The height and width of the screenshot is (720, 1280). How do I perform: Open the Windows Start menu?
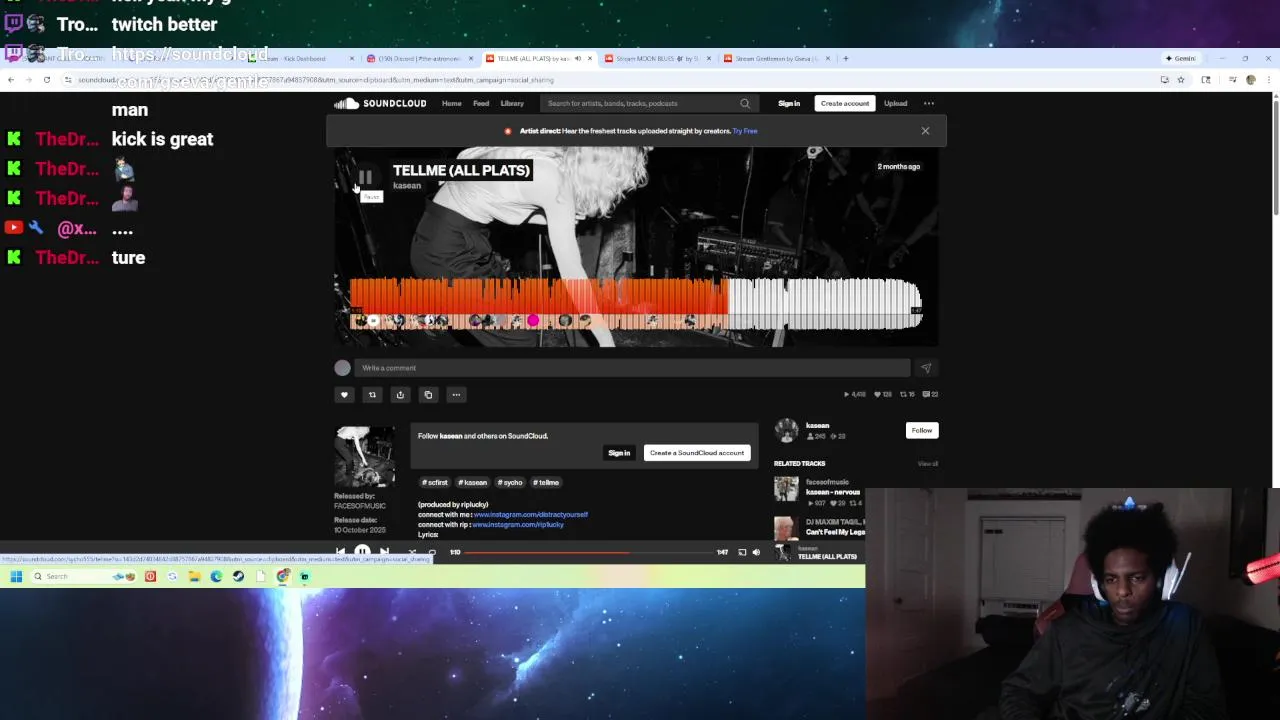point(16,576)
